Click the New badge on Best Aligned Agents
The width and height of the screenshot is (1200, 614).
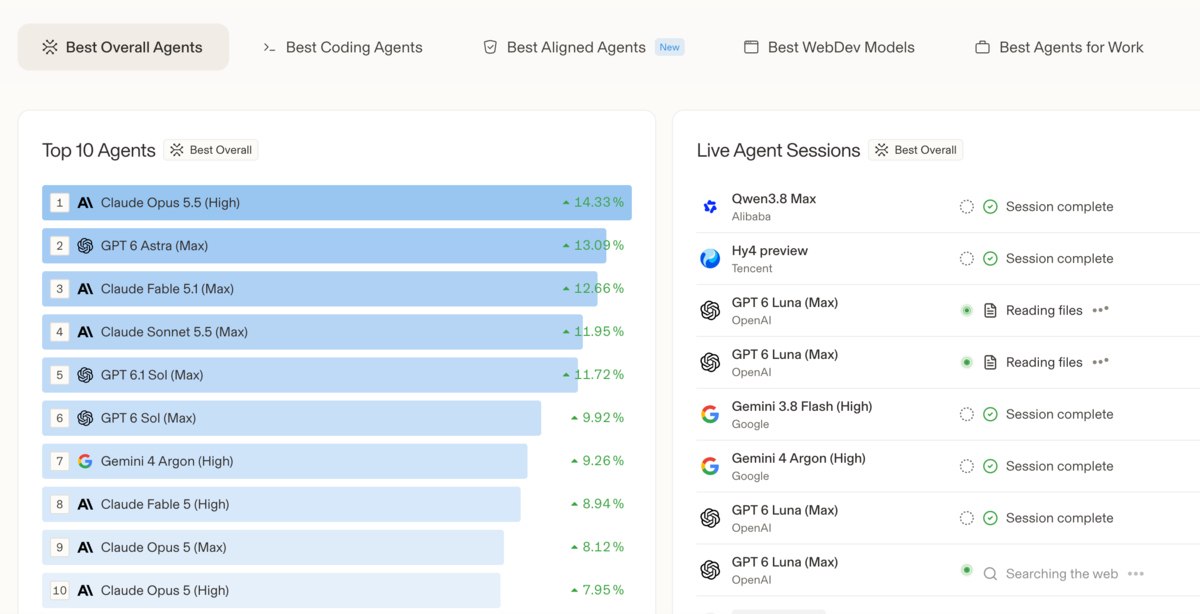click(670, 47)
